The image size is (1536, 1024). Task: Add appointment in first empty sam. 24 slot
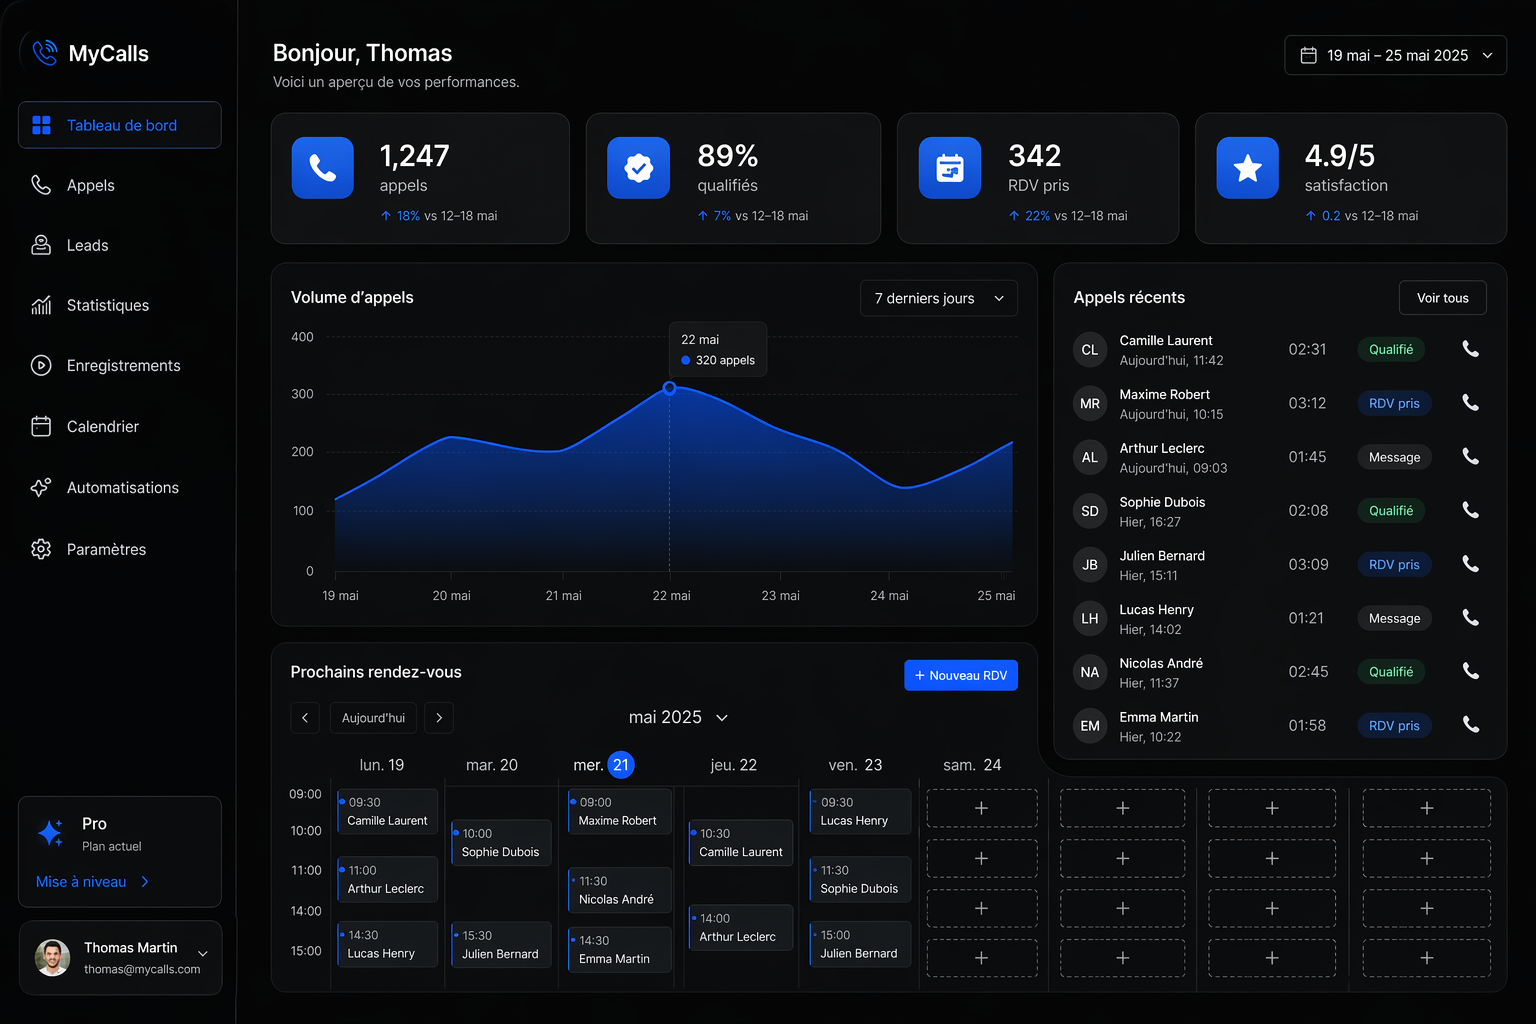981,808
